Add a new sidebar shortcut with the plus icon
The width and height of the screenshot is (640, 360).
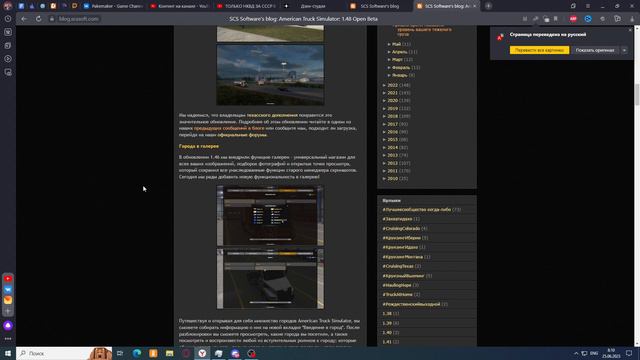8,311
